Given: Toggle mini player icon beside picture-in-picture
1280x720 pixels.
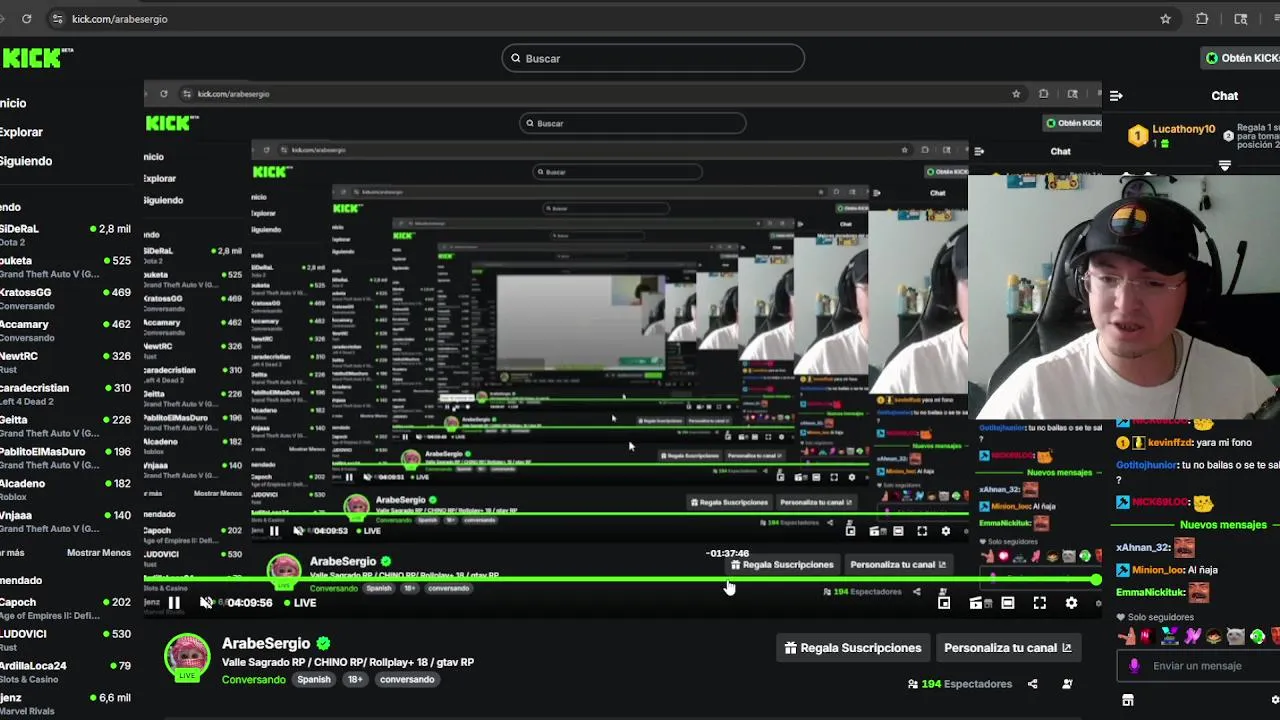Looking at the screenshot, I should (975, 603).
